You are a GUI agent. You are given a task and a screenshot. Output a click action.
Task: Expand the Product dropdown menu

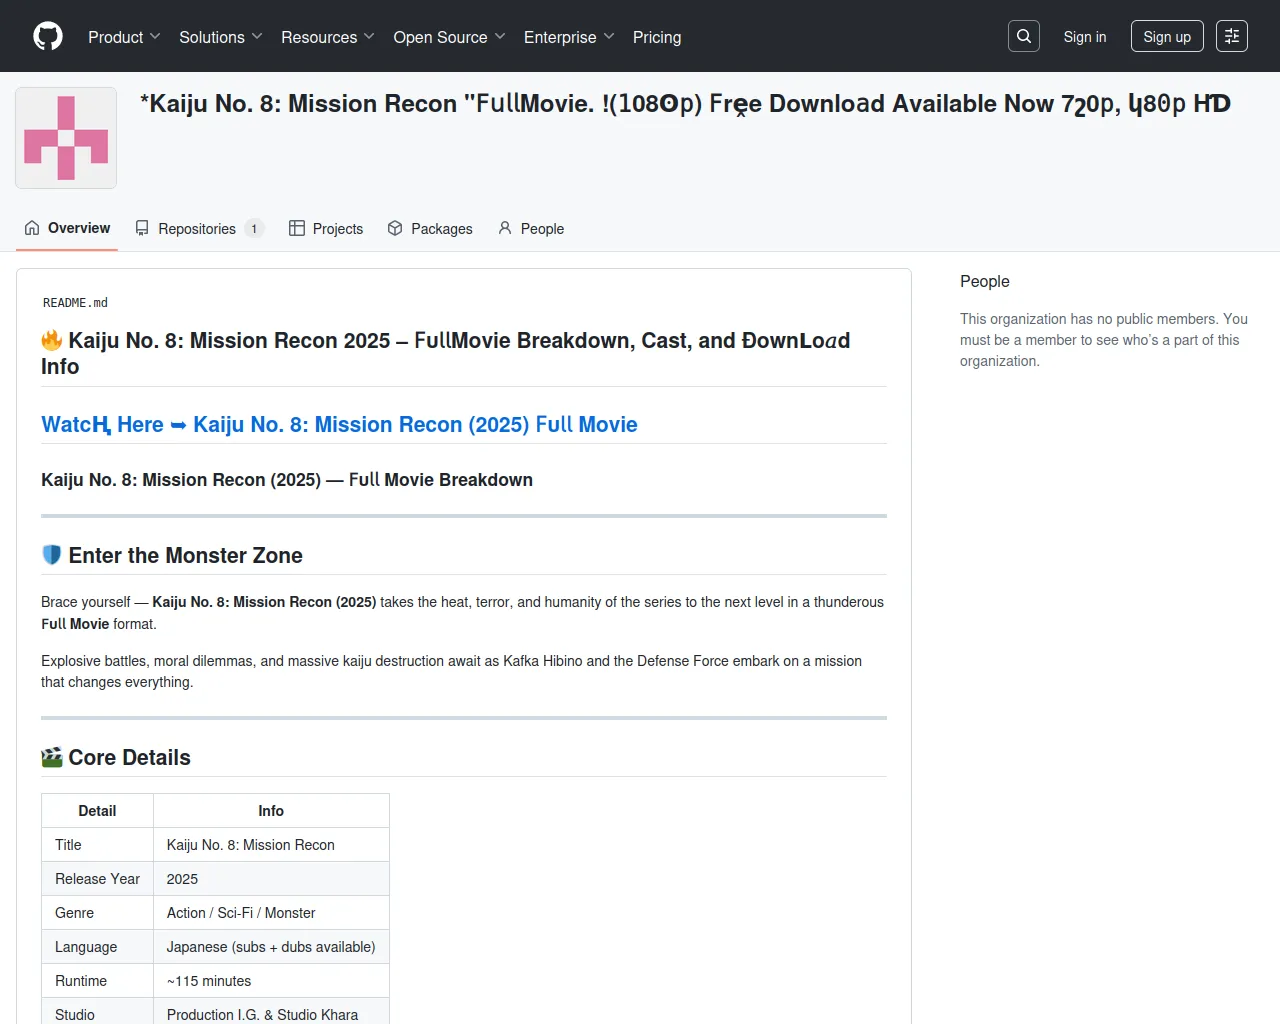coord(124,37)
